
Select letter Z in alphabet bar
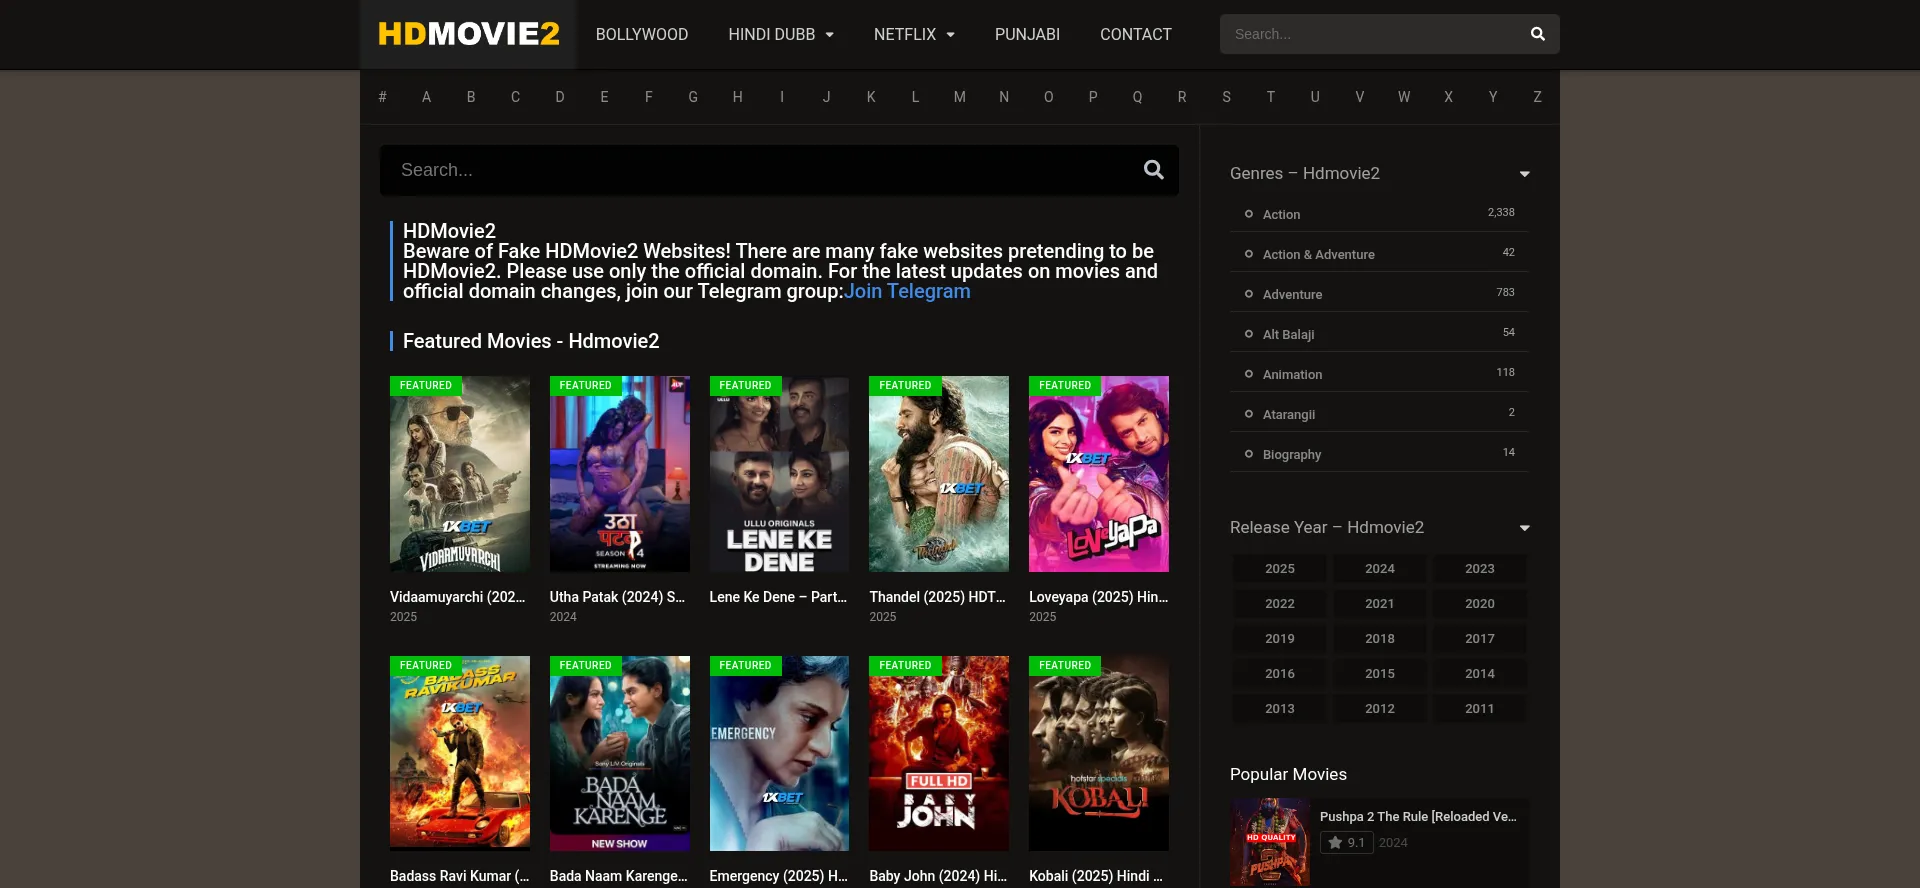click(x=1537, y=97)
